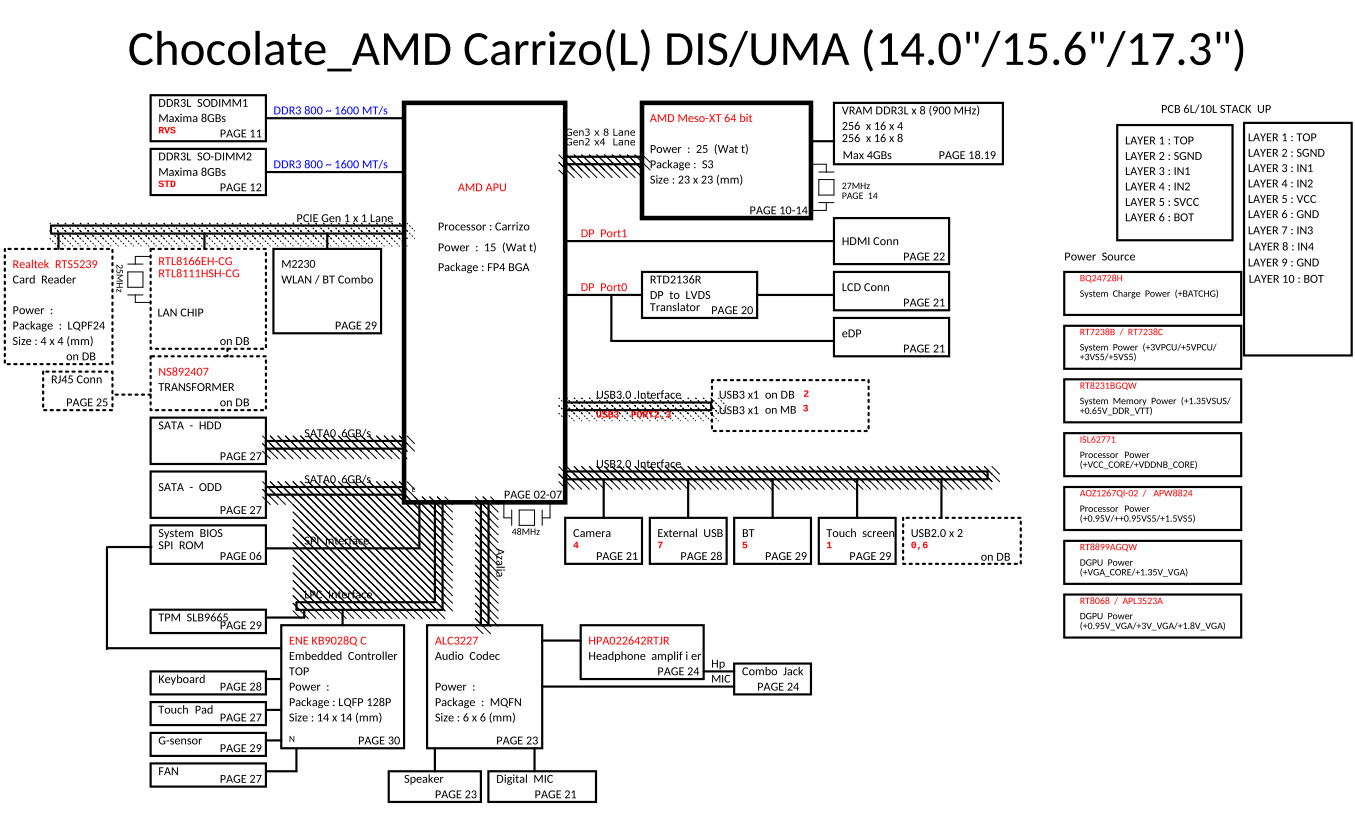Click the SATA - HDD block

[x=208, y=441]
